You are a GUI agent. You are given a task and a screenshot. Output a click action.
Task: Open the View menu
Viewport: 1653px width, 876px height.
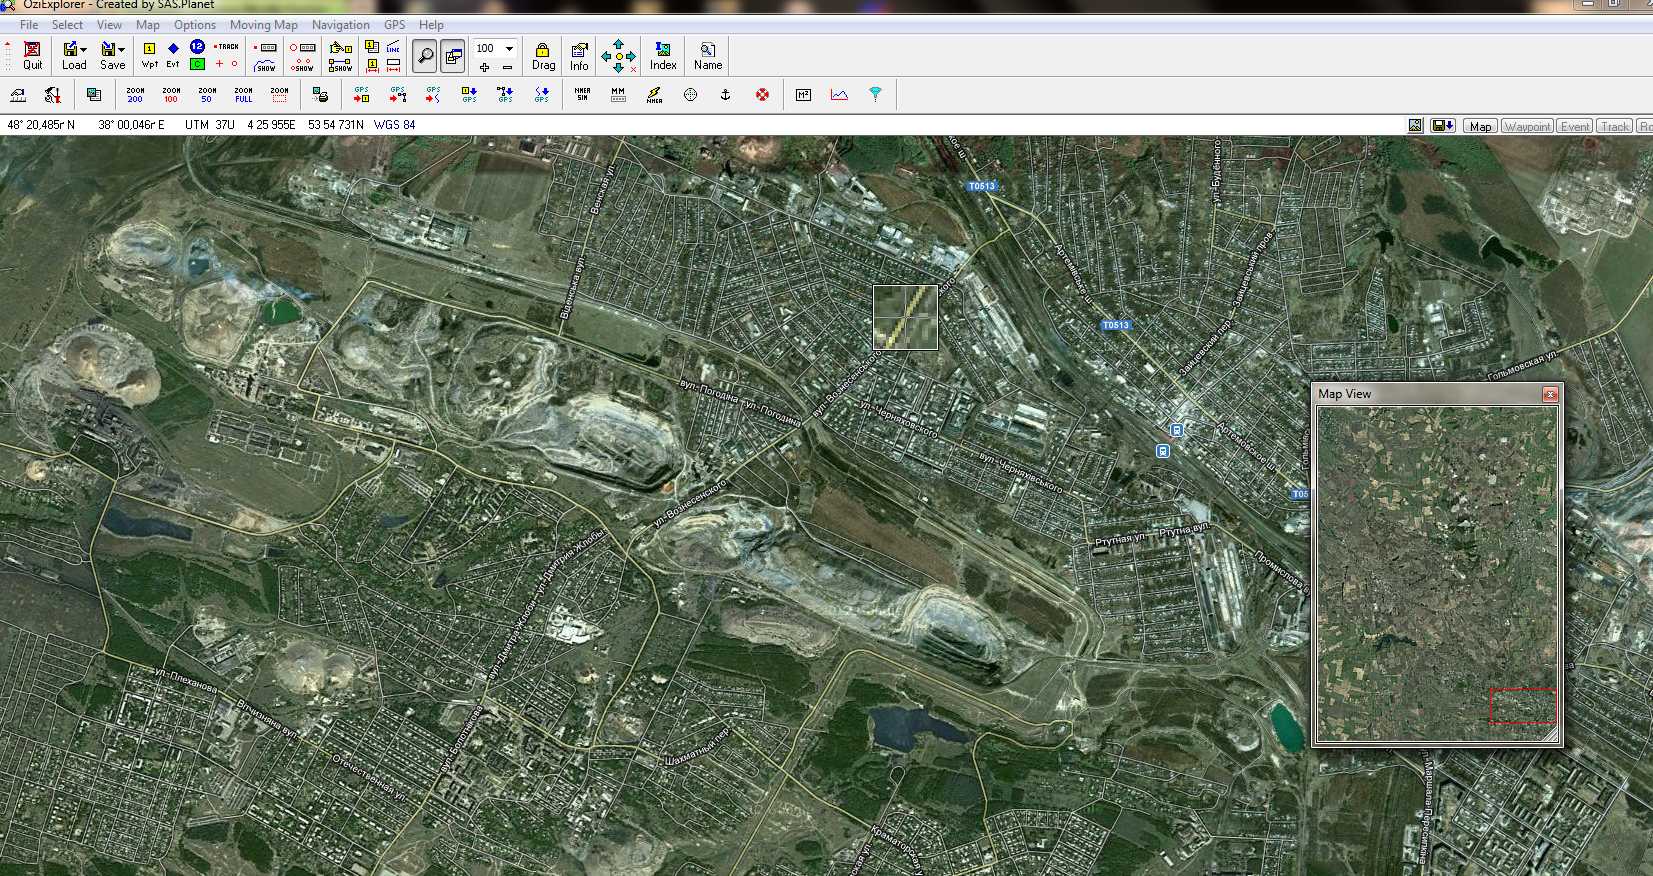pos(109,25)
